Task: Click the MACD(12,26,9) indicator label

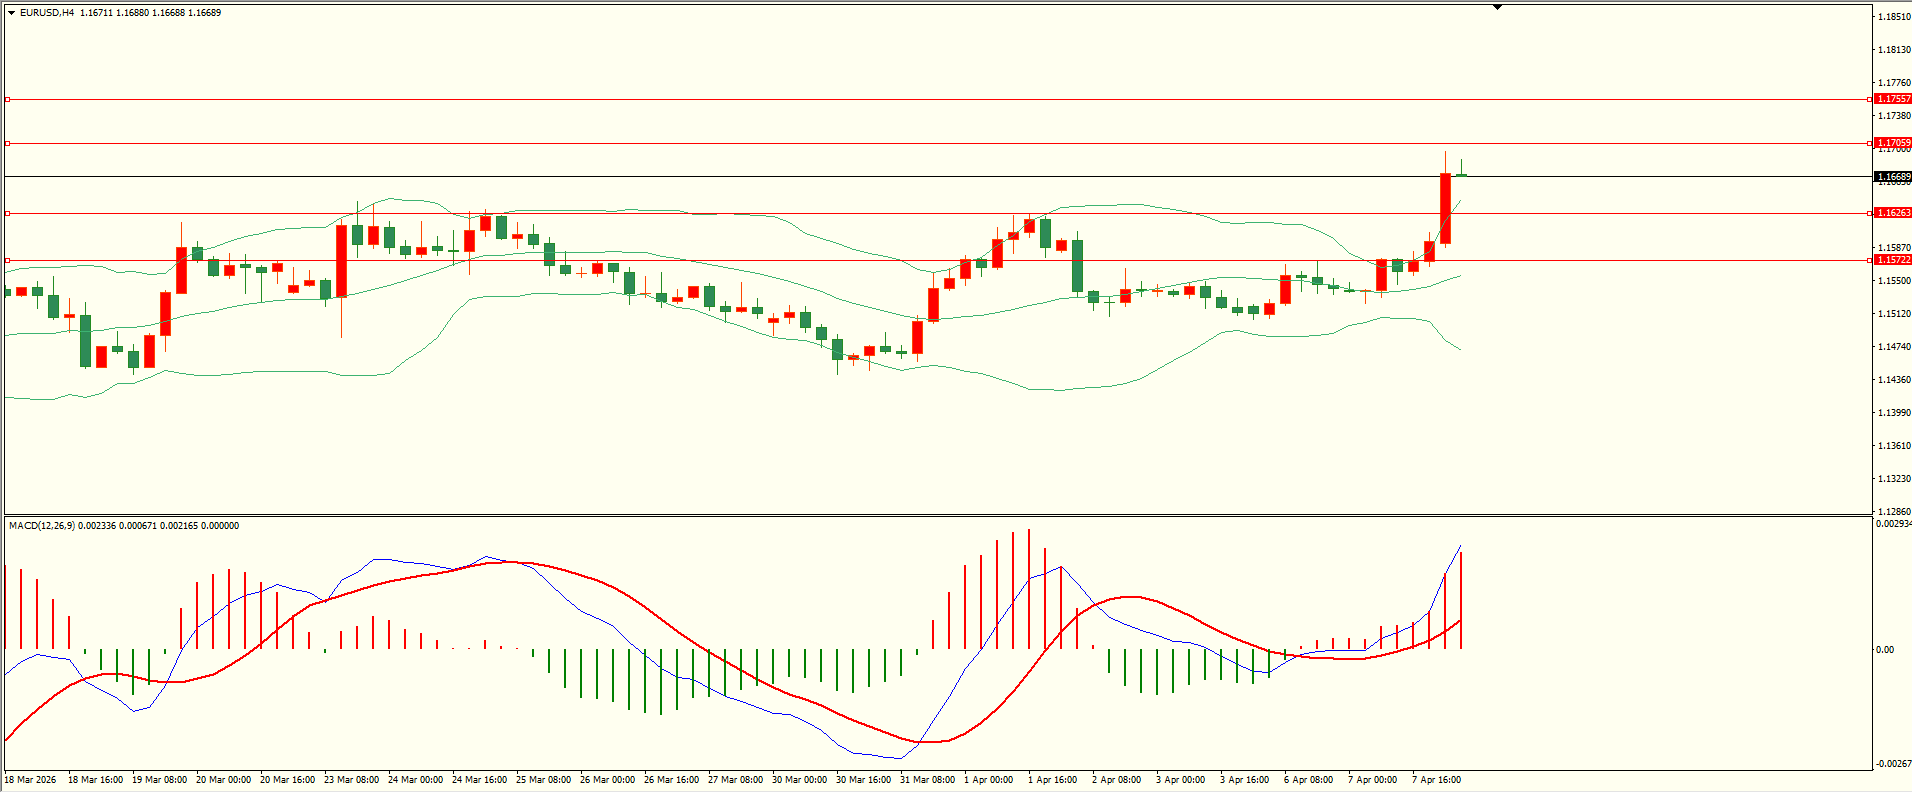Action: [41, 526]
